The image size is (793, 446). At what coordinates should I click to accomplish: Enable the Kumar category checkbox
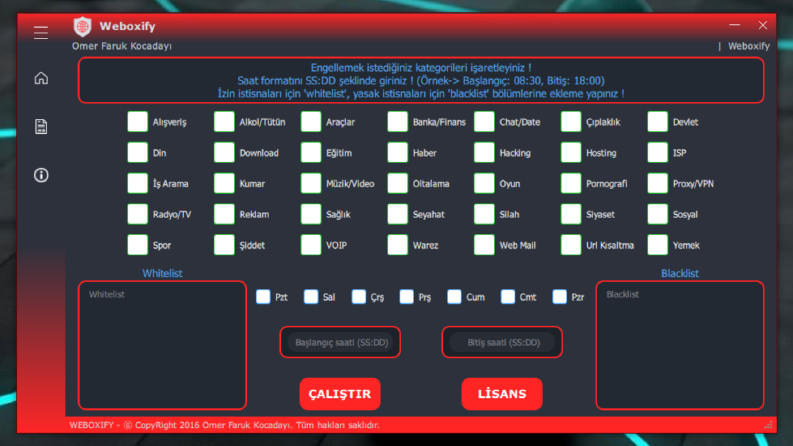224,184
